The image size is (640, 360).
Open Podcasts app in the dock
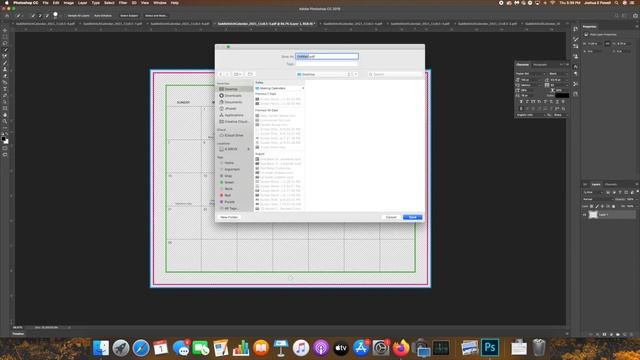[x=321, y=348]
